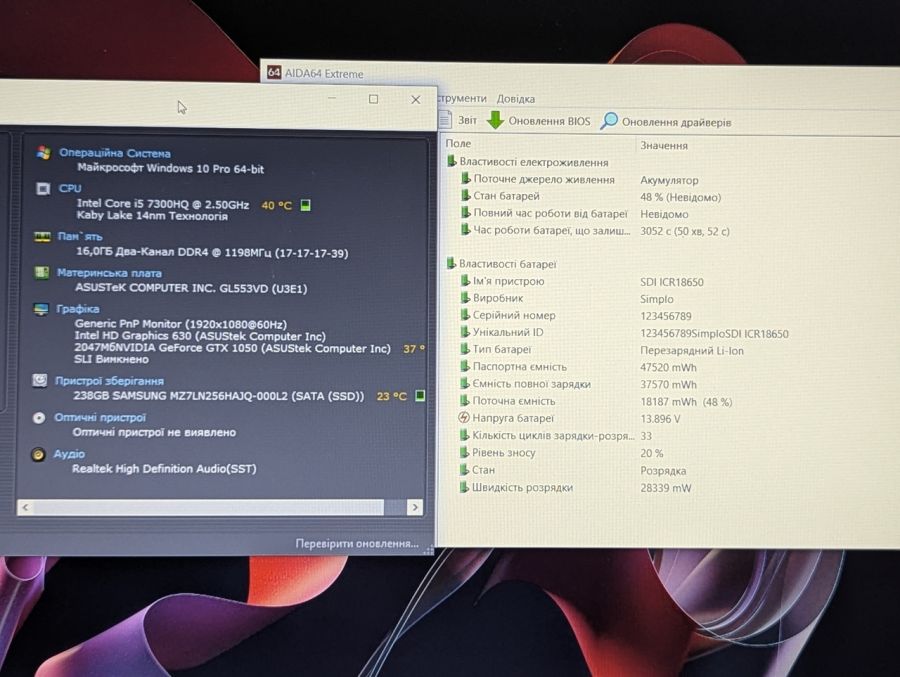Click the green arrow BIOS update icon
The image size is (900, 677).
pyautogui.click(x=495, y=120)
